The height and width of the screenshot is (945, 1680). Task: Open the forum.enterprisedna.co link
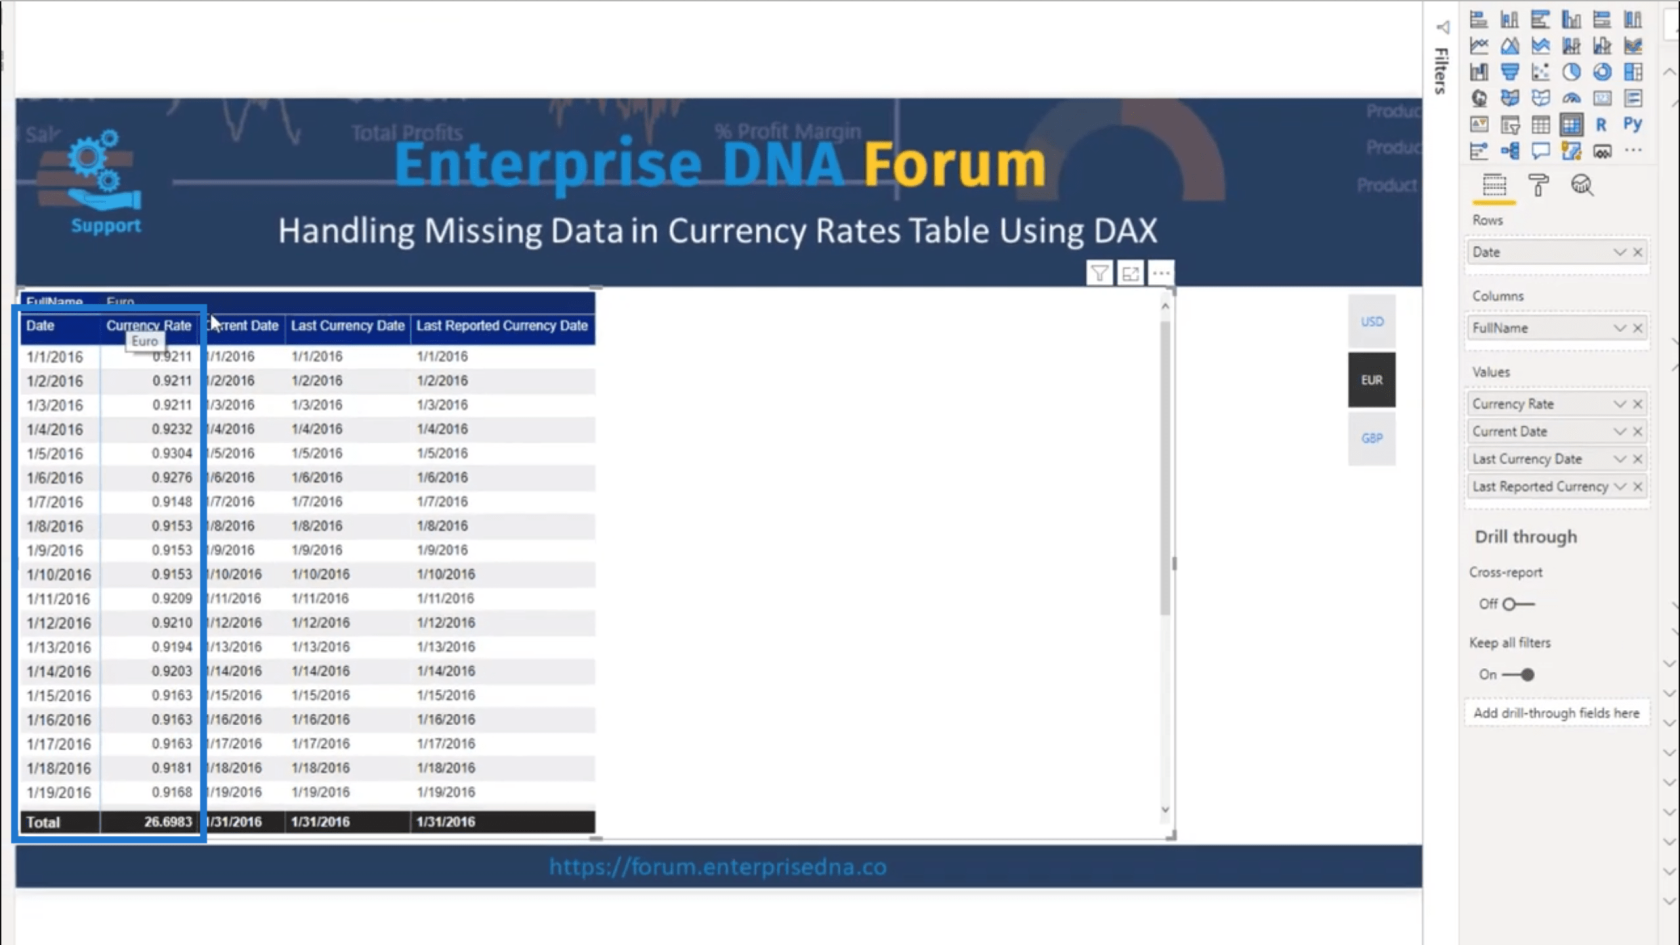(718, 867)
